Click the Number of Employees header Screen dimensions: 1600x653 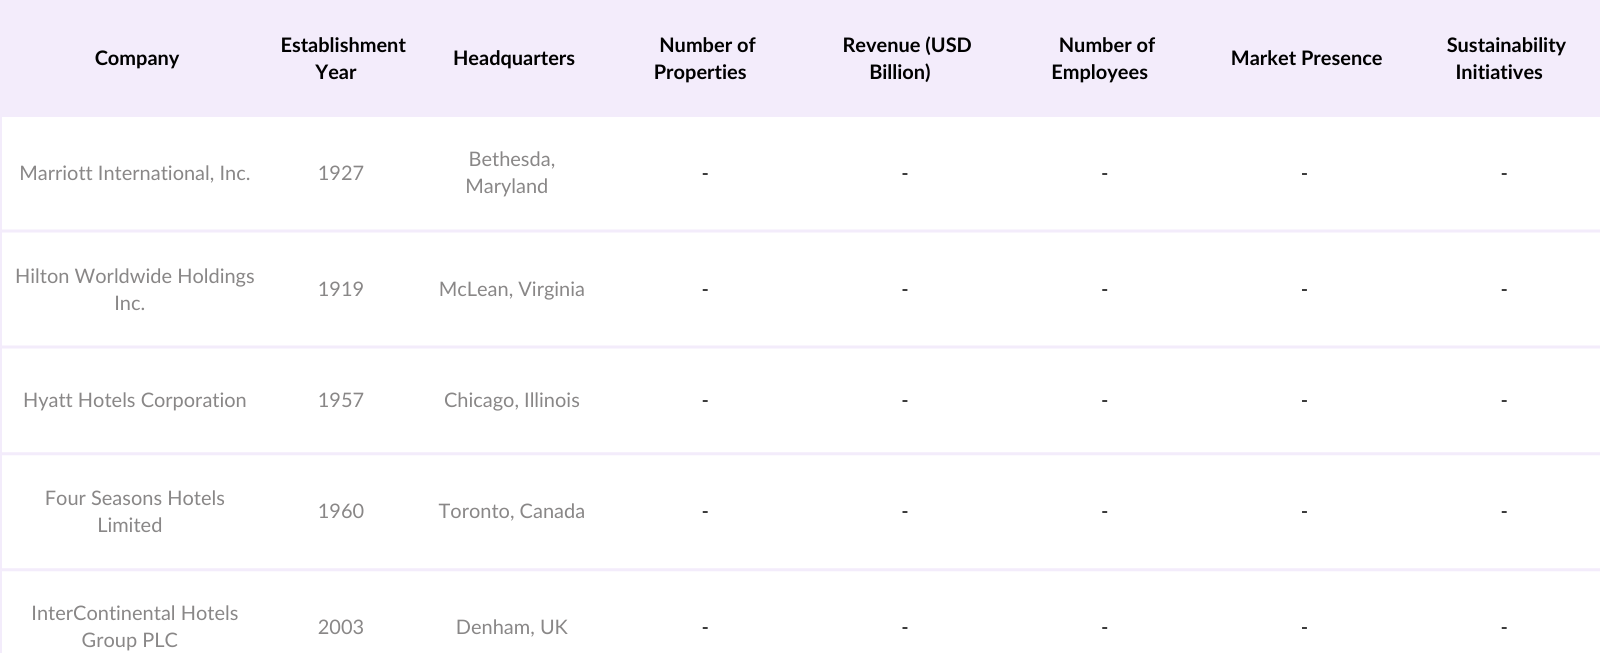pos(1104,58)
